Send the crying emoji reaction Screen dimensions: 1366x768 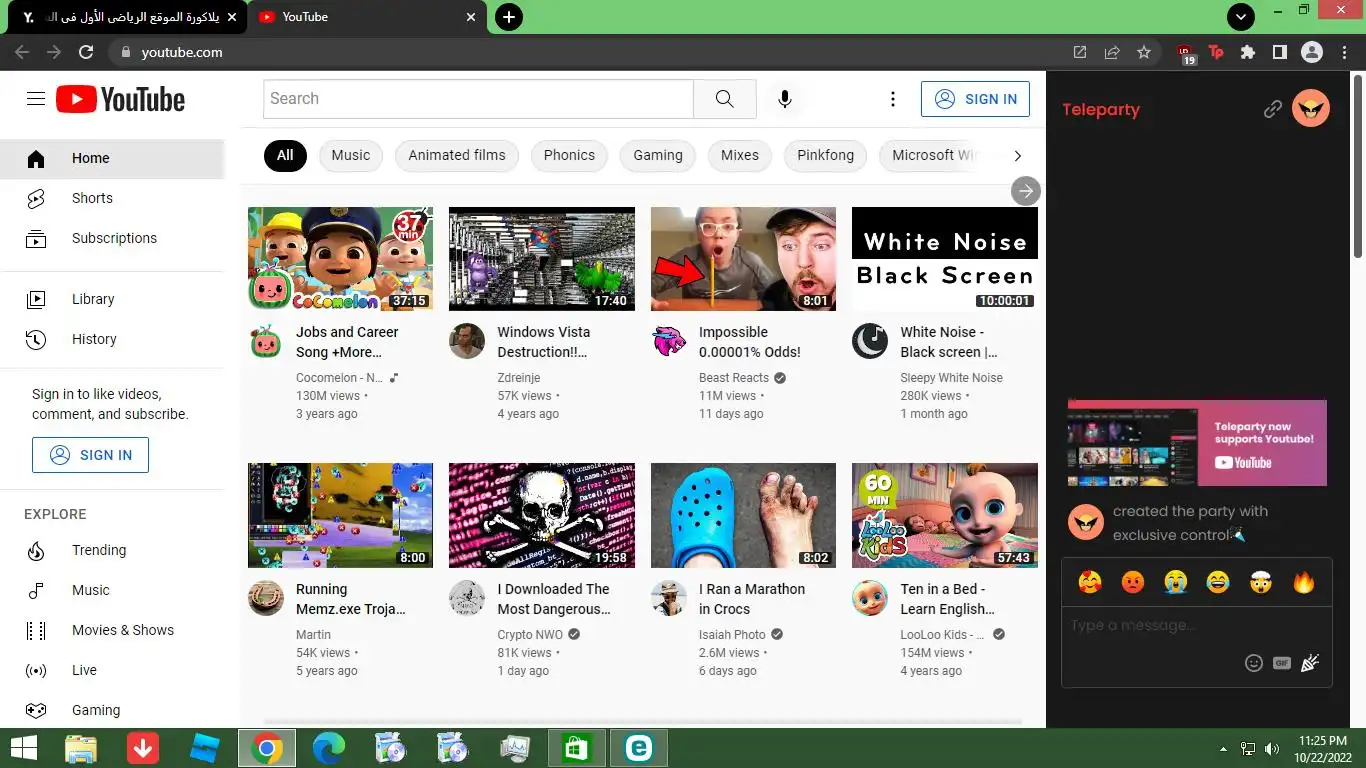(x=1175, y=582)
